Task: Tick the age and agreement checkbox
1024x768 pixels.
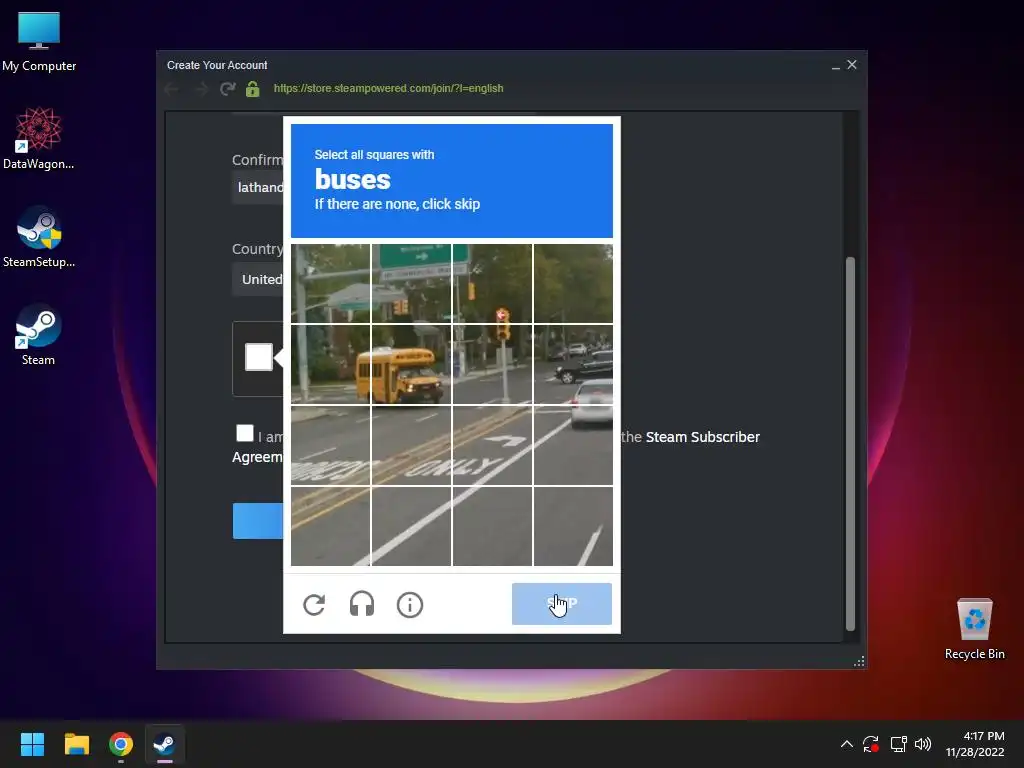Action: pyautogui.click(x=245, y=433)
